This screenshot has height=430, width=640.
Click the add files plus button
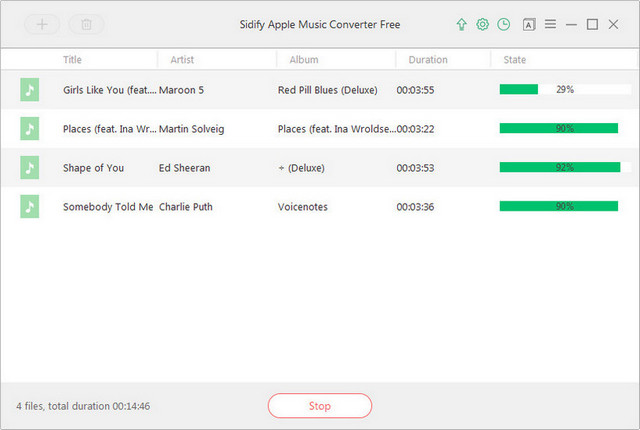click(41, 24)
